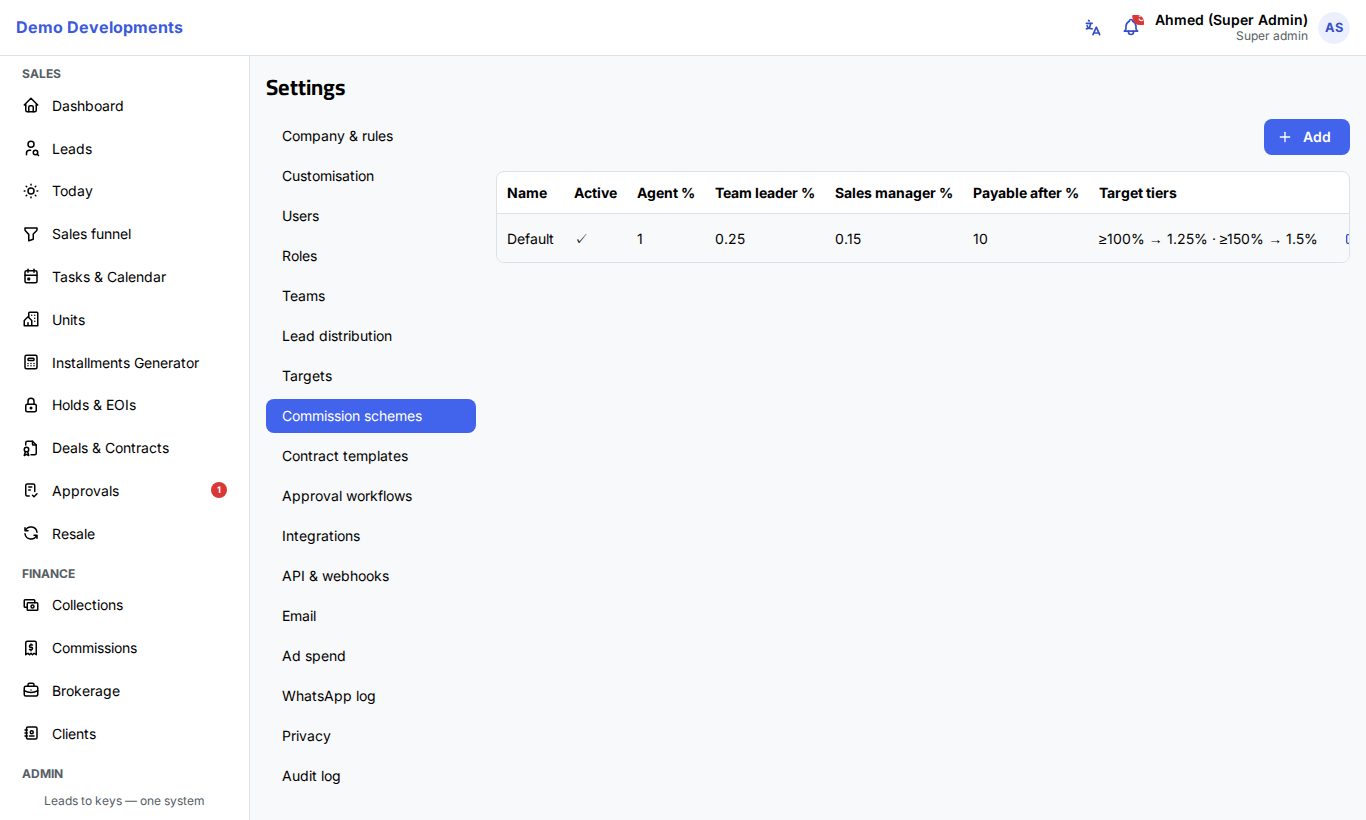Screen dimensions: 1366x820
Task: Open Holds & EOIs lock icon
Action: click(x=31, y=405)
